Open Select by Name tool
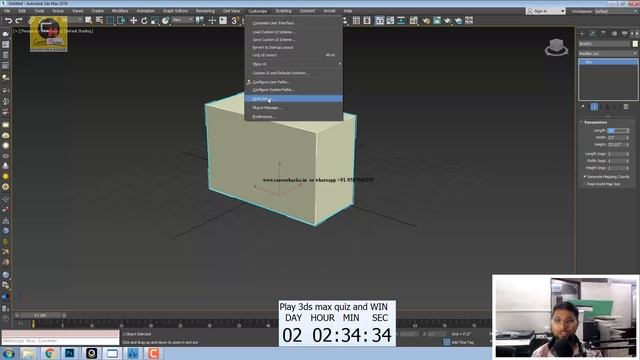The image size is (640, 360). tap(99, 20)
